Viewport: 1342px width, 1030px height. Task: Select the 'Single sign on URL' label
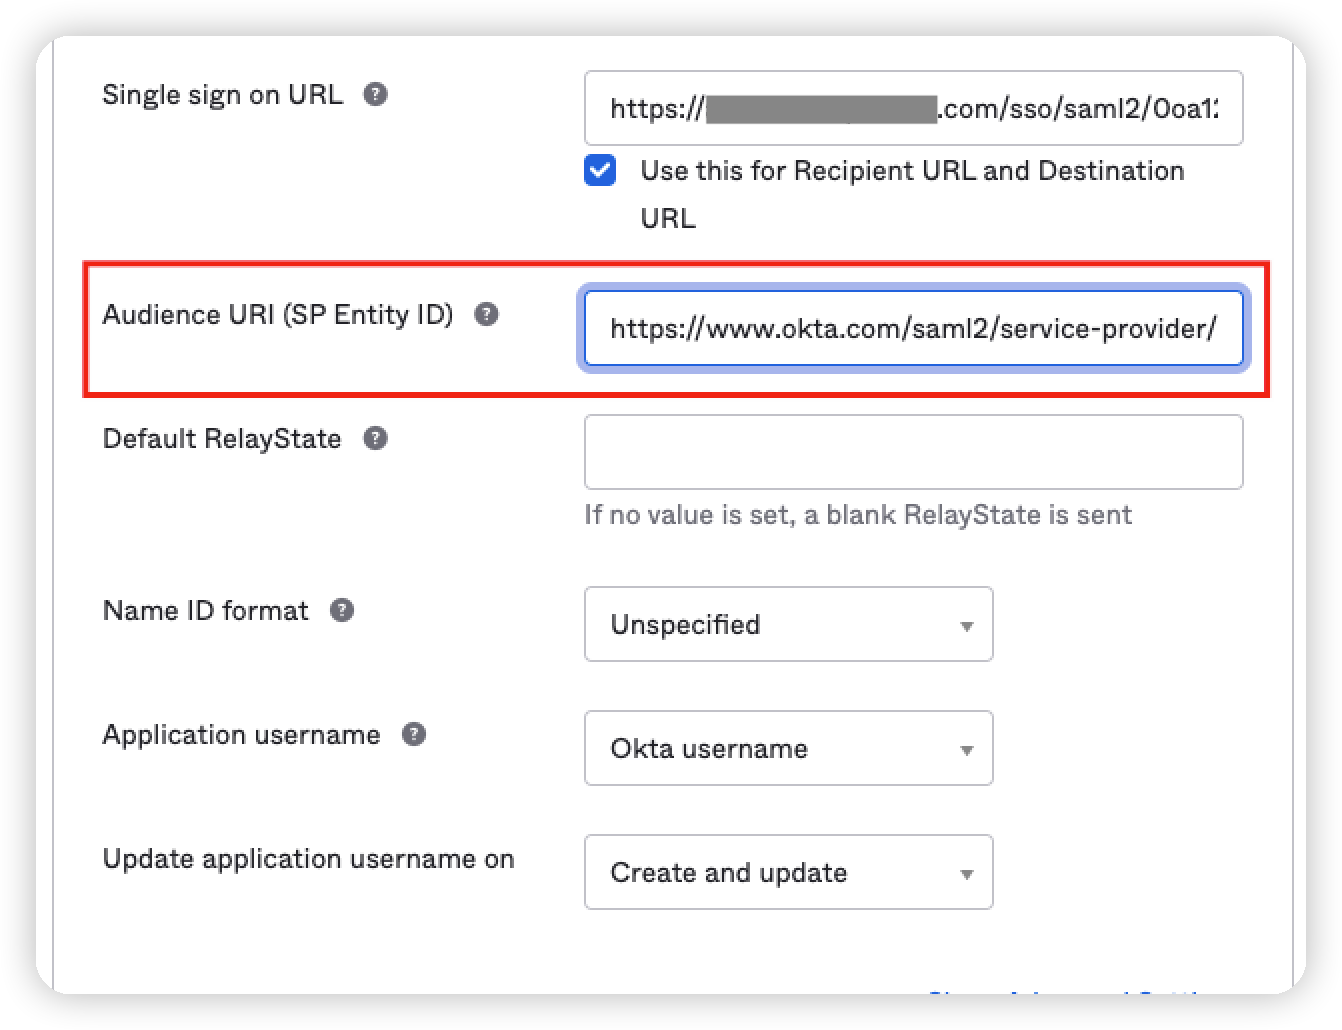tap(222, 95)
